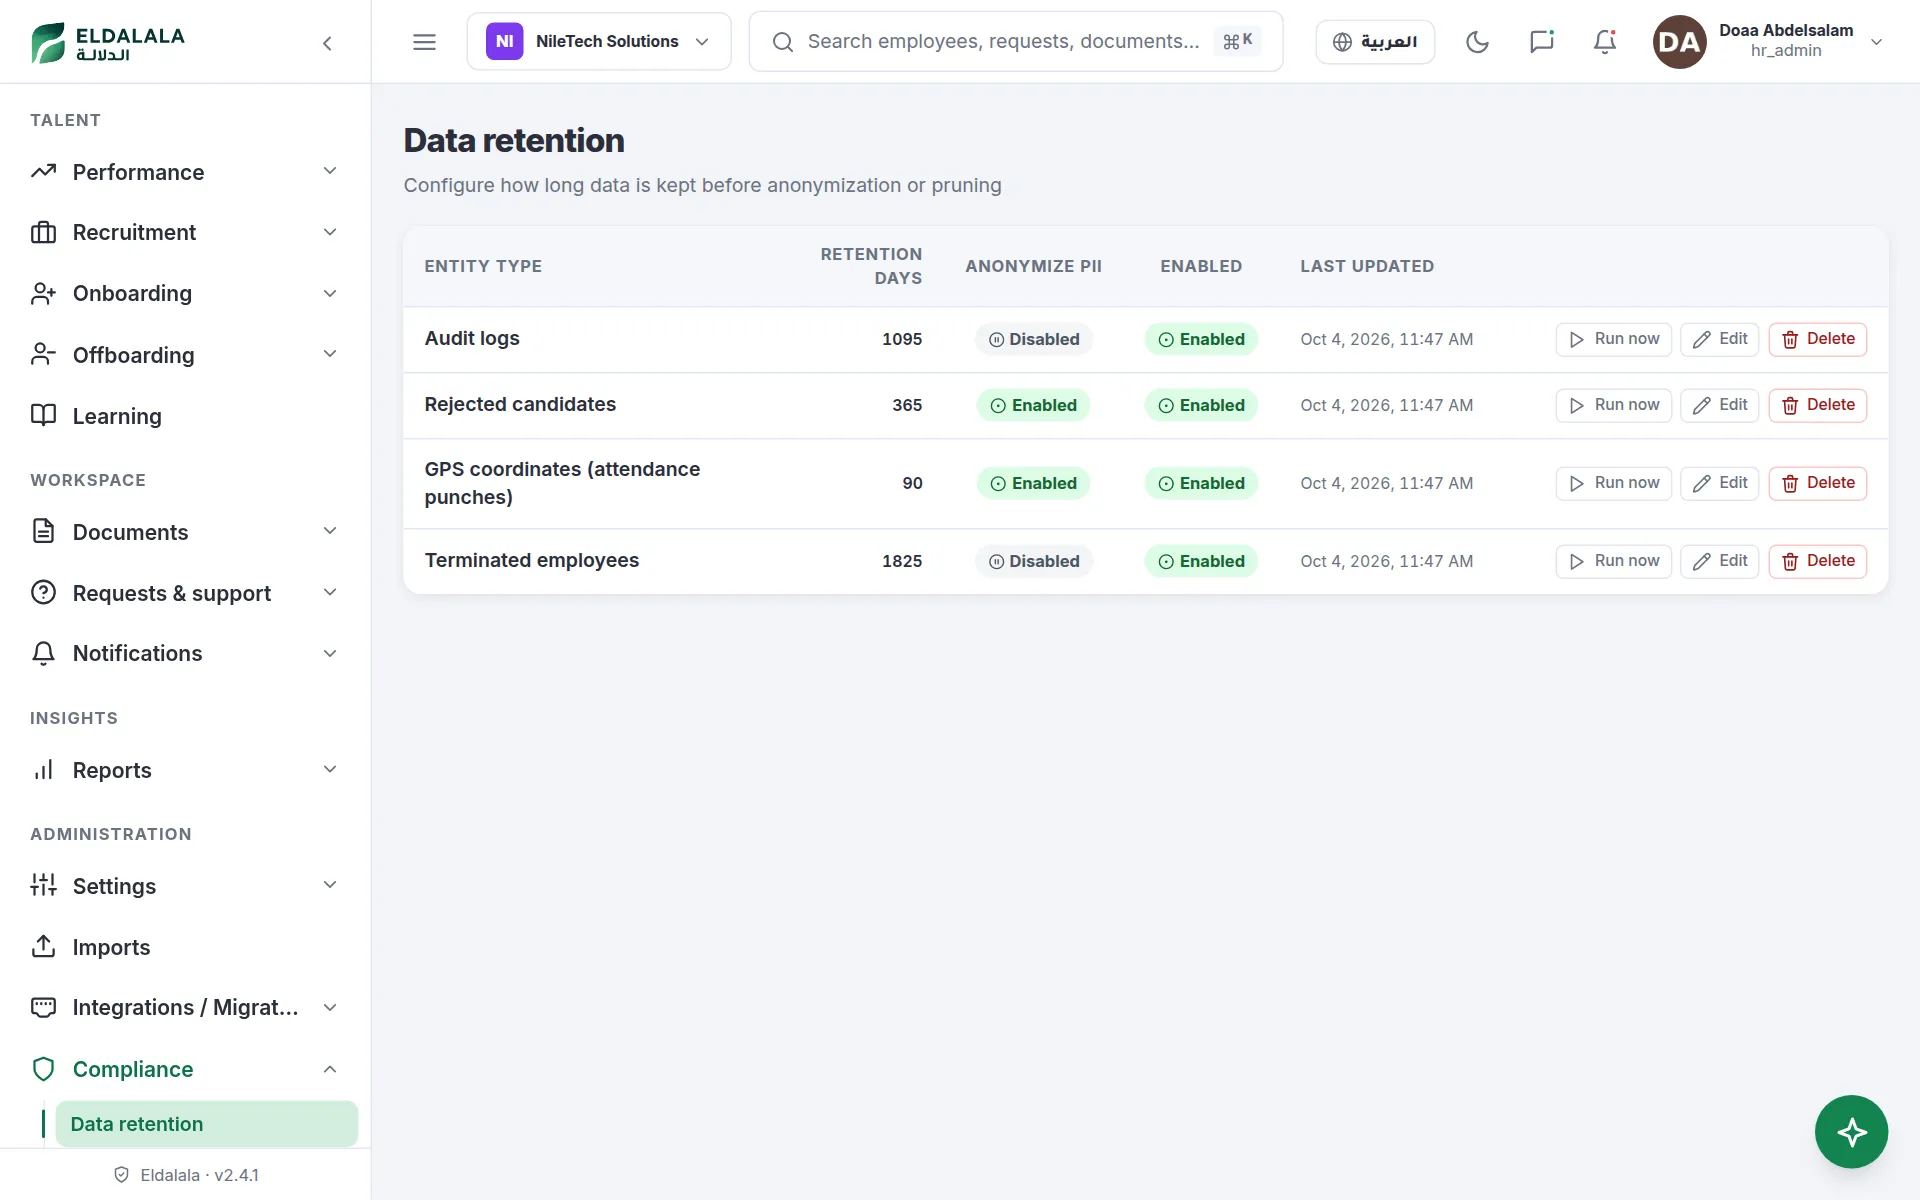Switch language to العربية
The height and width of the screenshot is (1200, 1920).
1375,42
